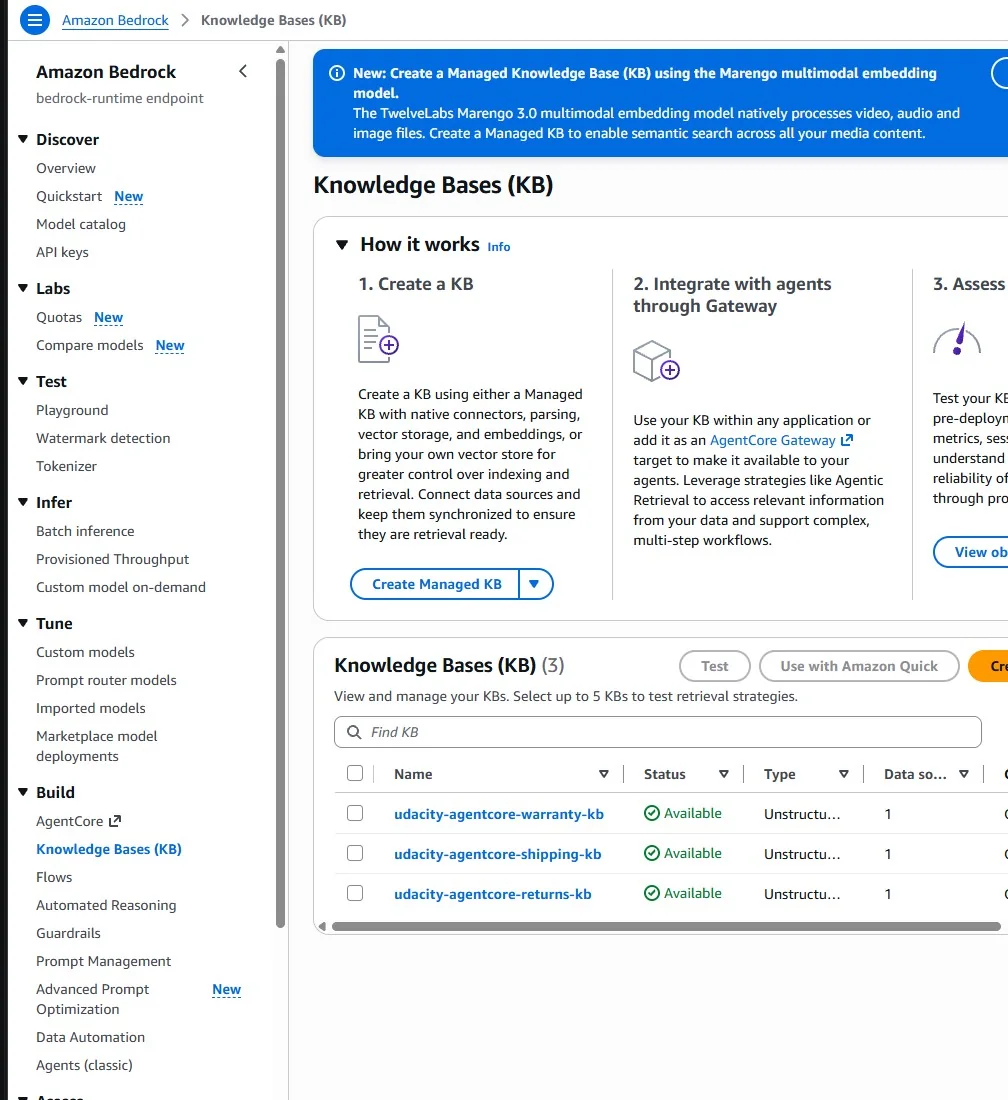Open udacity-agentcore-shipping-kb knowledge base
This screenshot has width=1008, height=1100.
(497, 854)
